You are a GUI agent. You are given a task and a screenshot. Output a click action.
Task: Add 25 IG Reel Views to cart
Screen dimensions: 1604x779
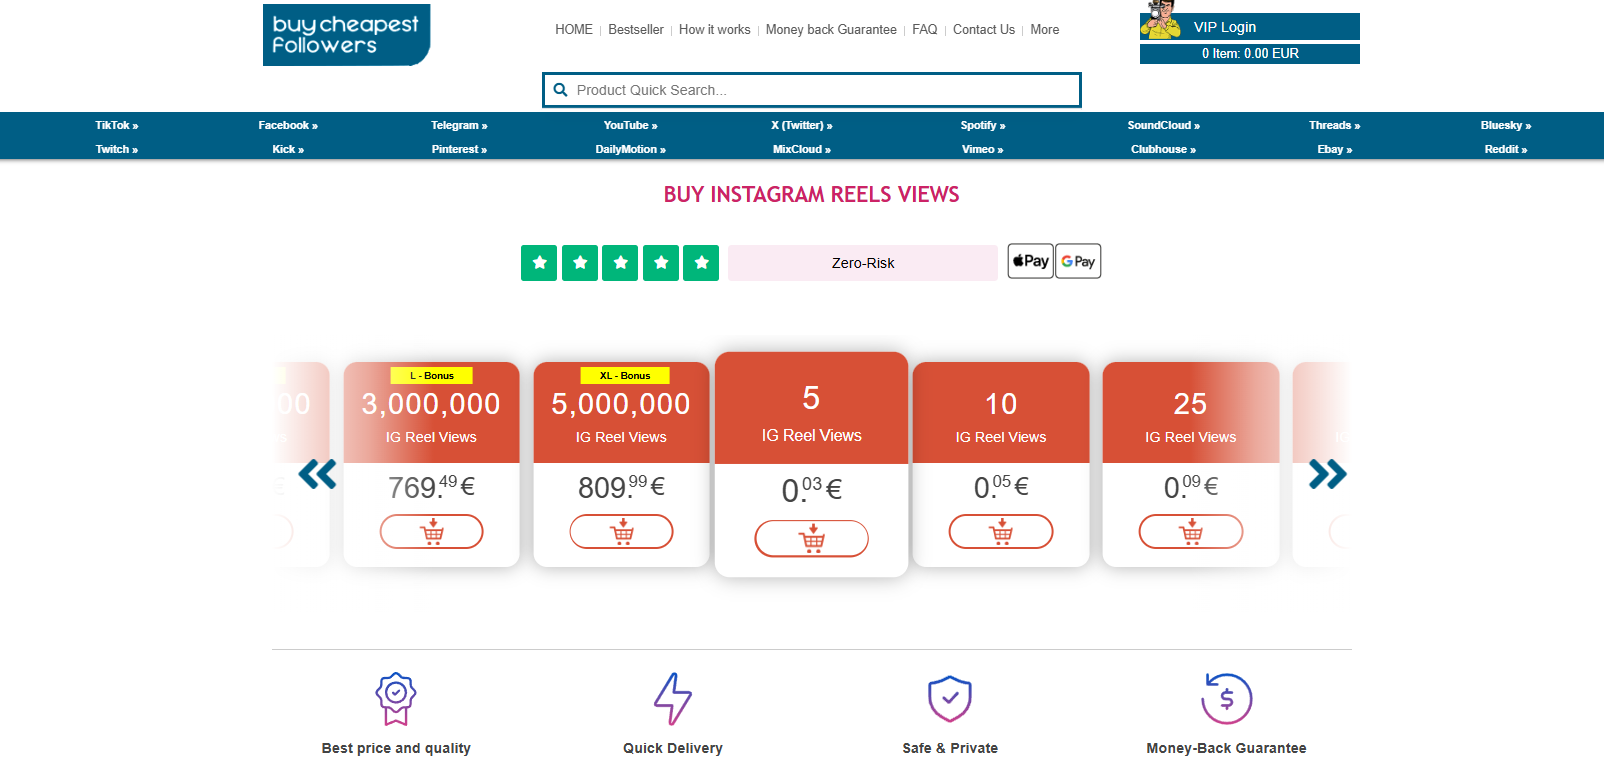(1191, 532)
